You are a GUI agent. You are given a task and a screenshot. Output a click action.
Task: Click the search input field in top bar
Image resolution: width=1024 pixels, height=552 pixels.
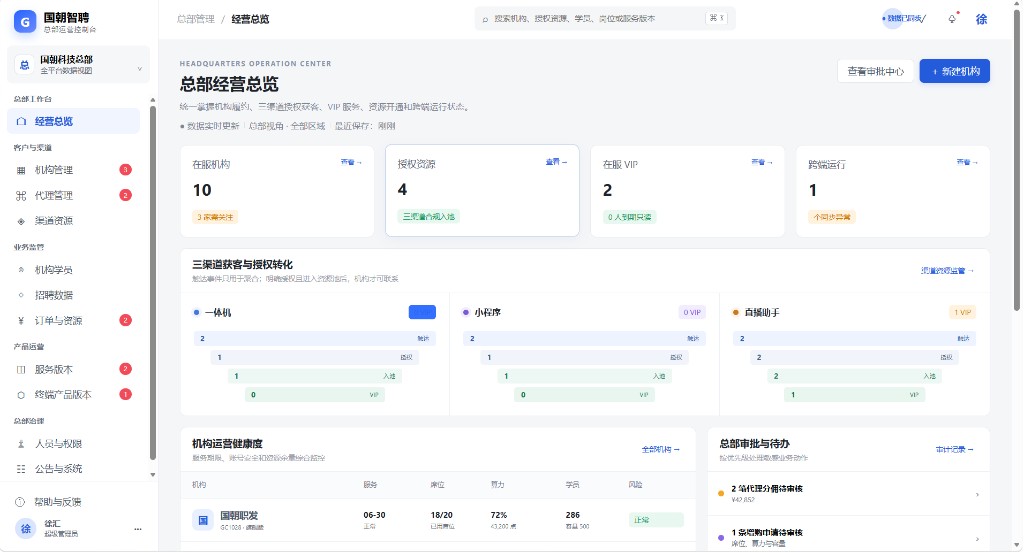click(605, 19)
